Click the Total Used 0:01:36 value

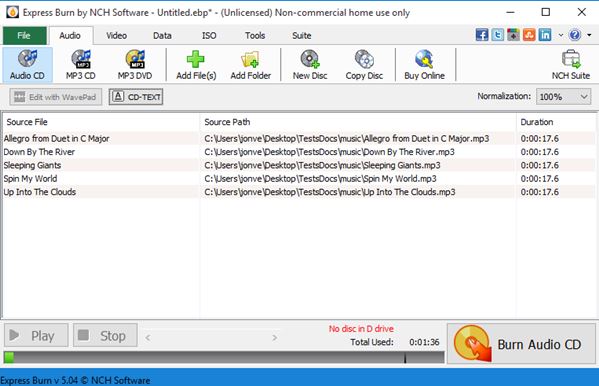tap(424, 342)
